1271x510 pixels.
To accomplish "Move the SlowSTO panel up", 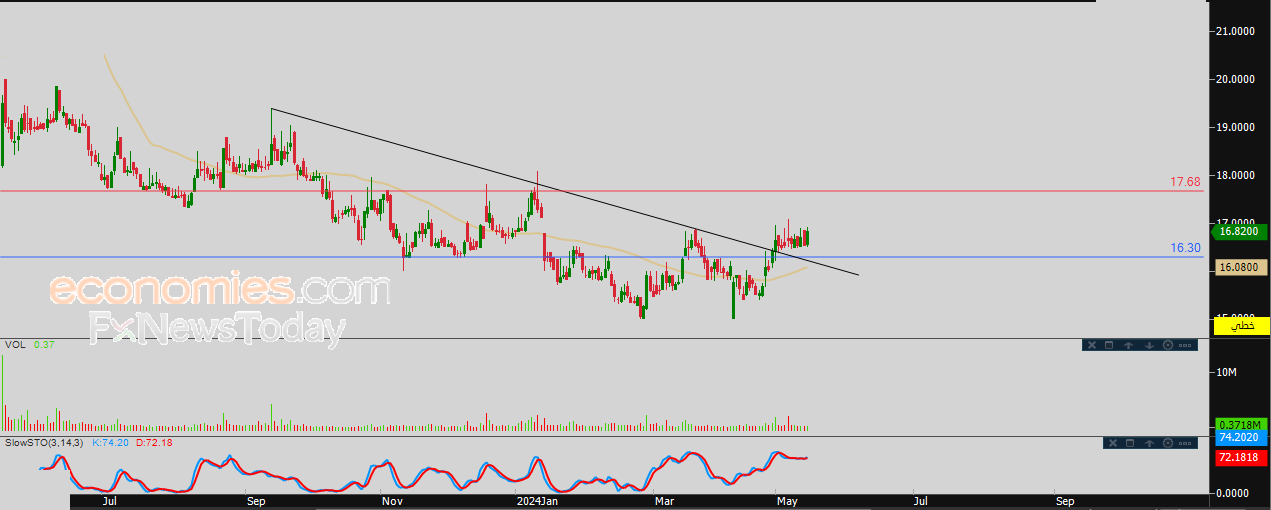I will (1149, 443).
